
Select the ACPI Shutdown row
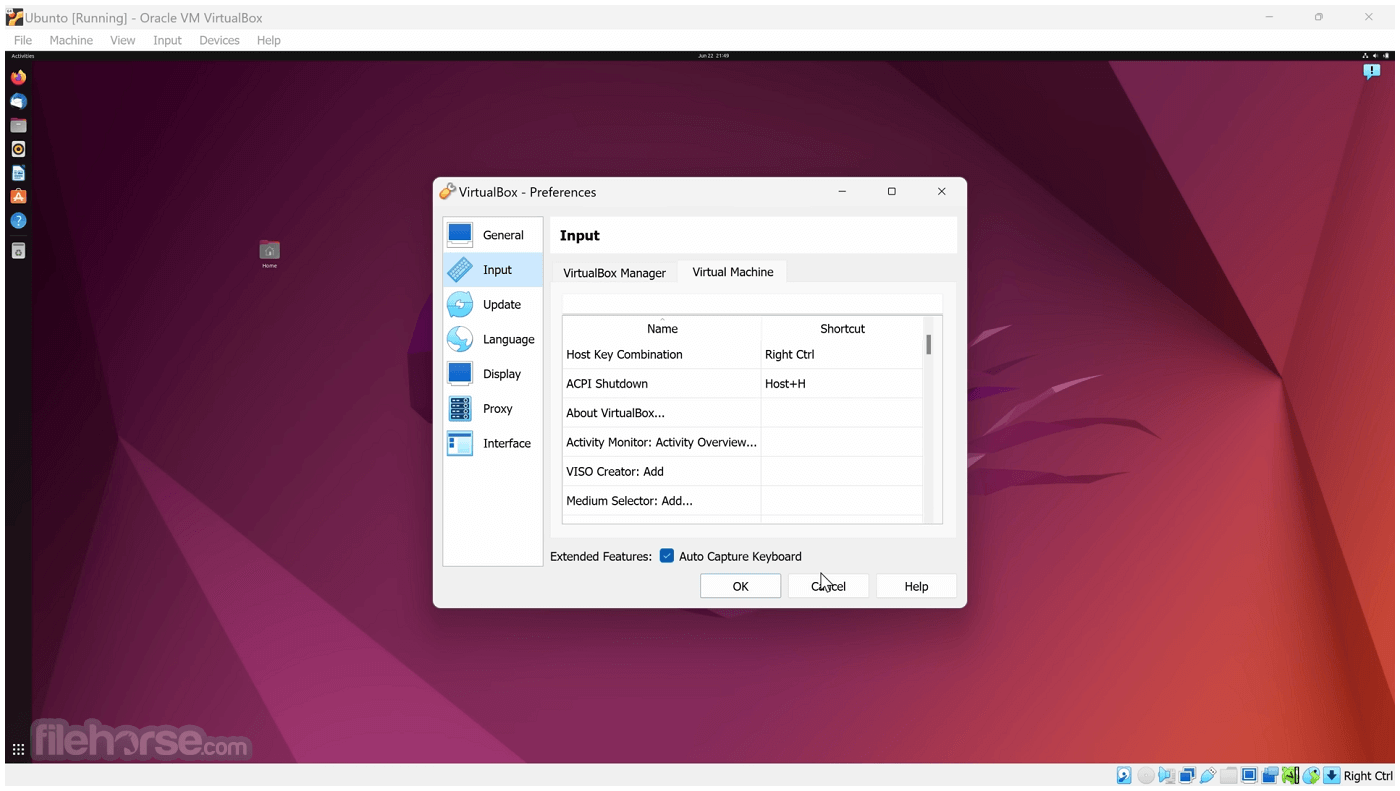(742, 383)
